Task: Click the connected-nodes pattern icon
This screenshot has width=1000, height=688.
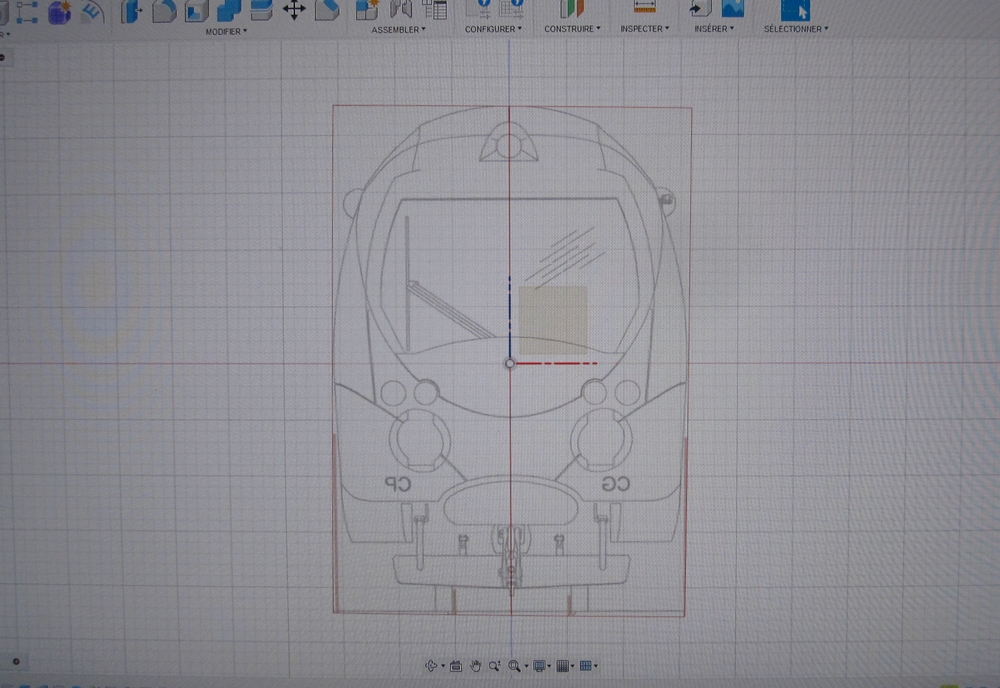Action: [27, 13]
